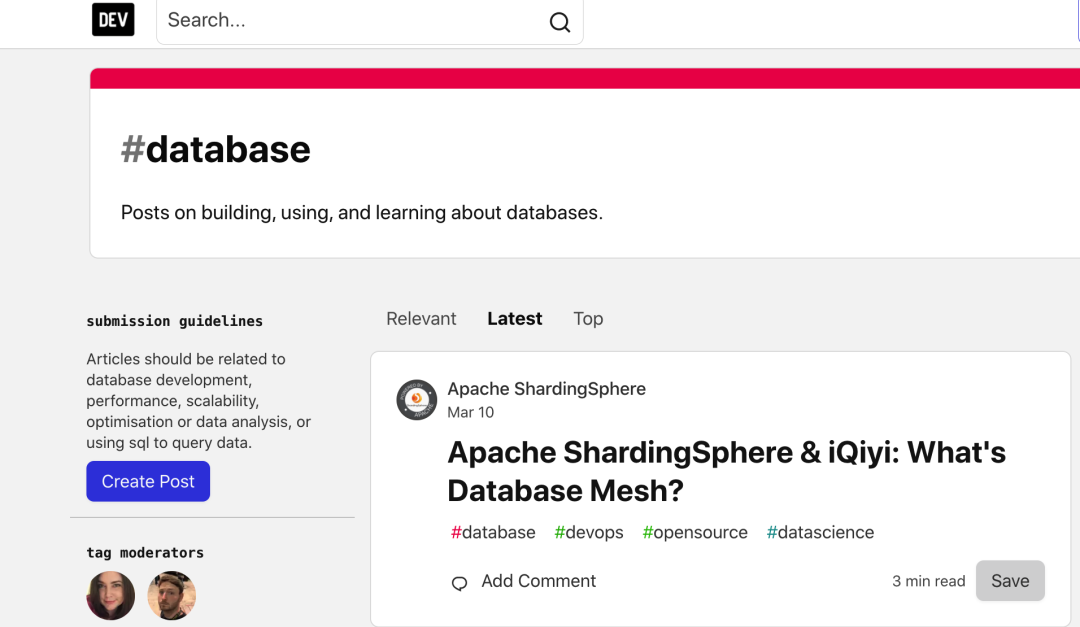Click the DEV logo icon

tap(113, 20)
